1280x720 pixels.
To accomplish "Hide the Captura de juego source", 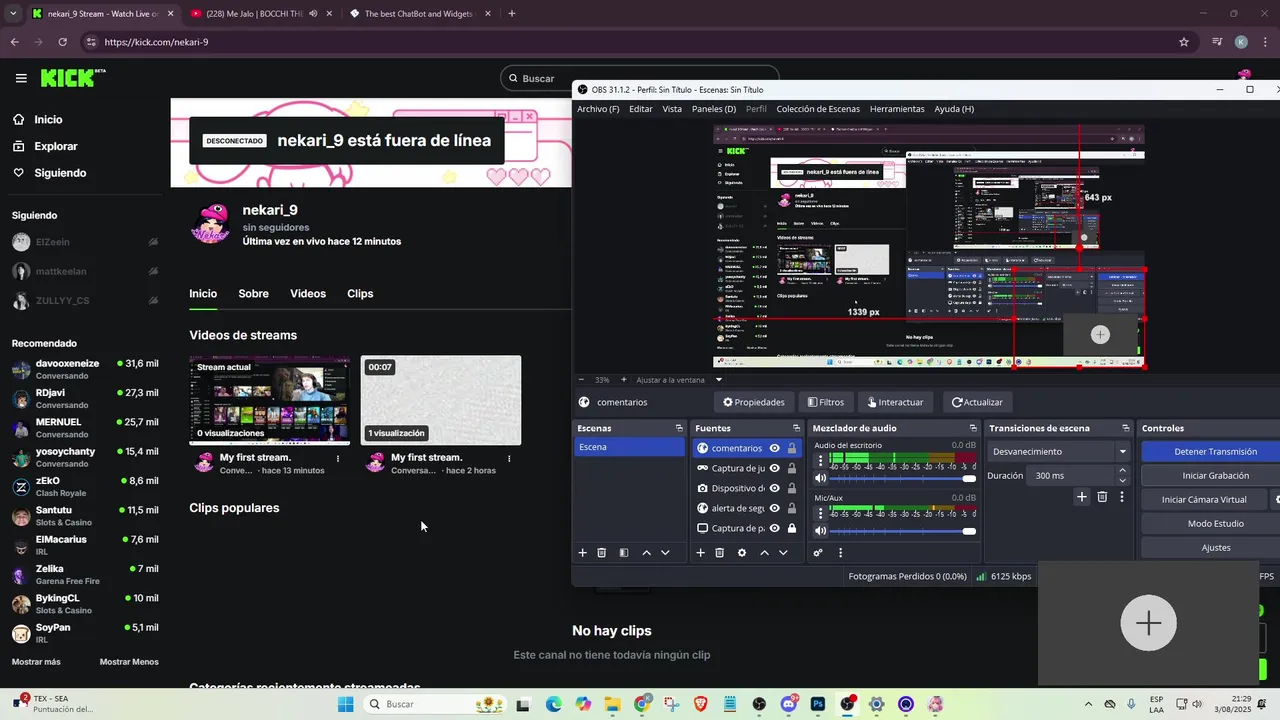I will click(774, 468).
